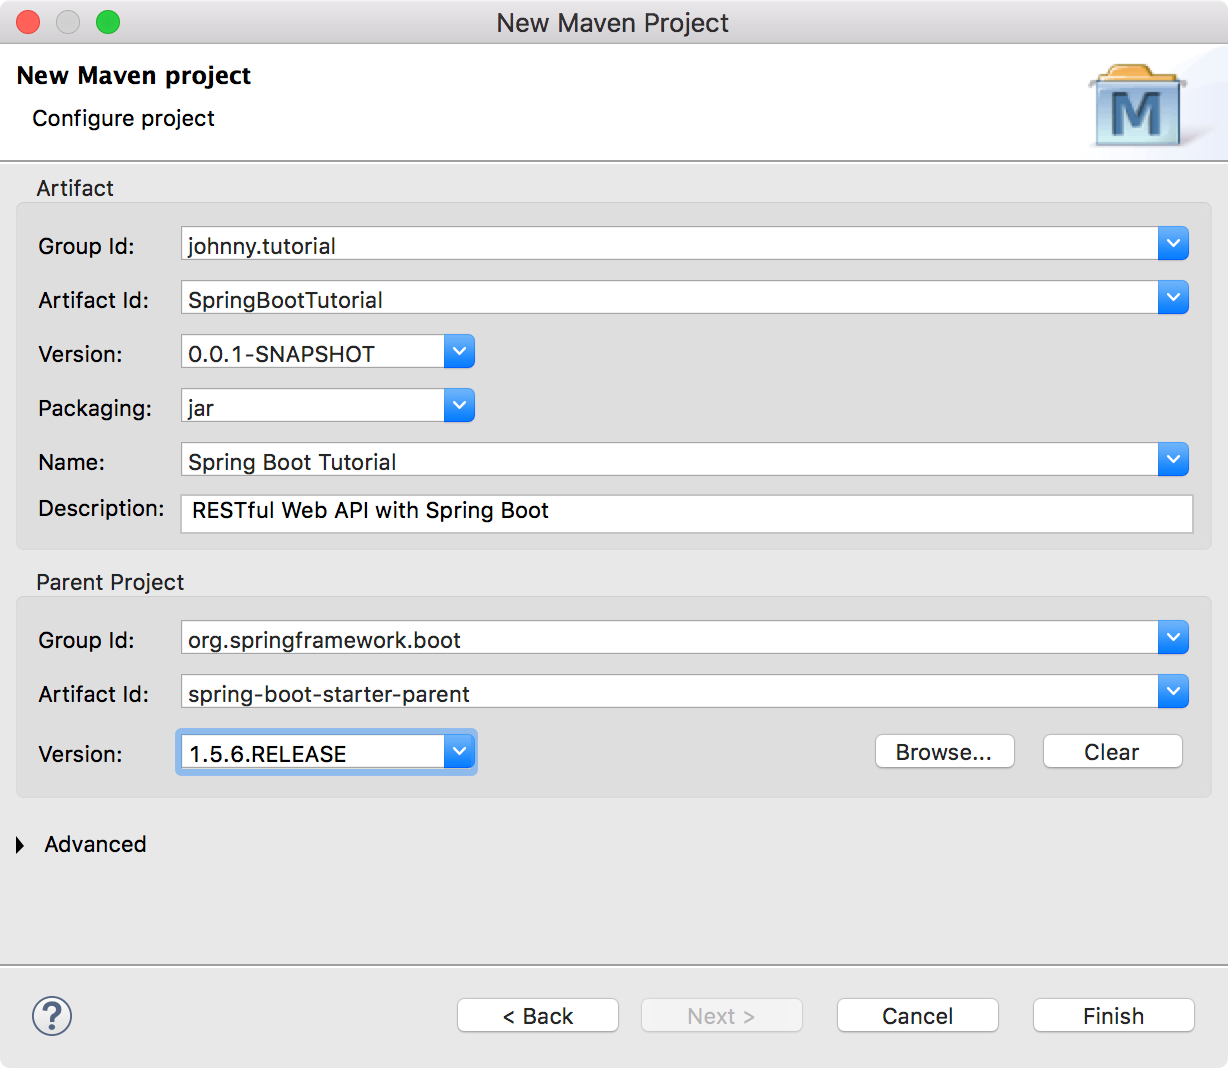
Task: Go back with the < Back button
Action: click(x=538, y=1016)
